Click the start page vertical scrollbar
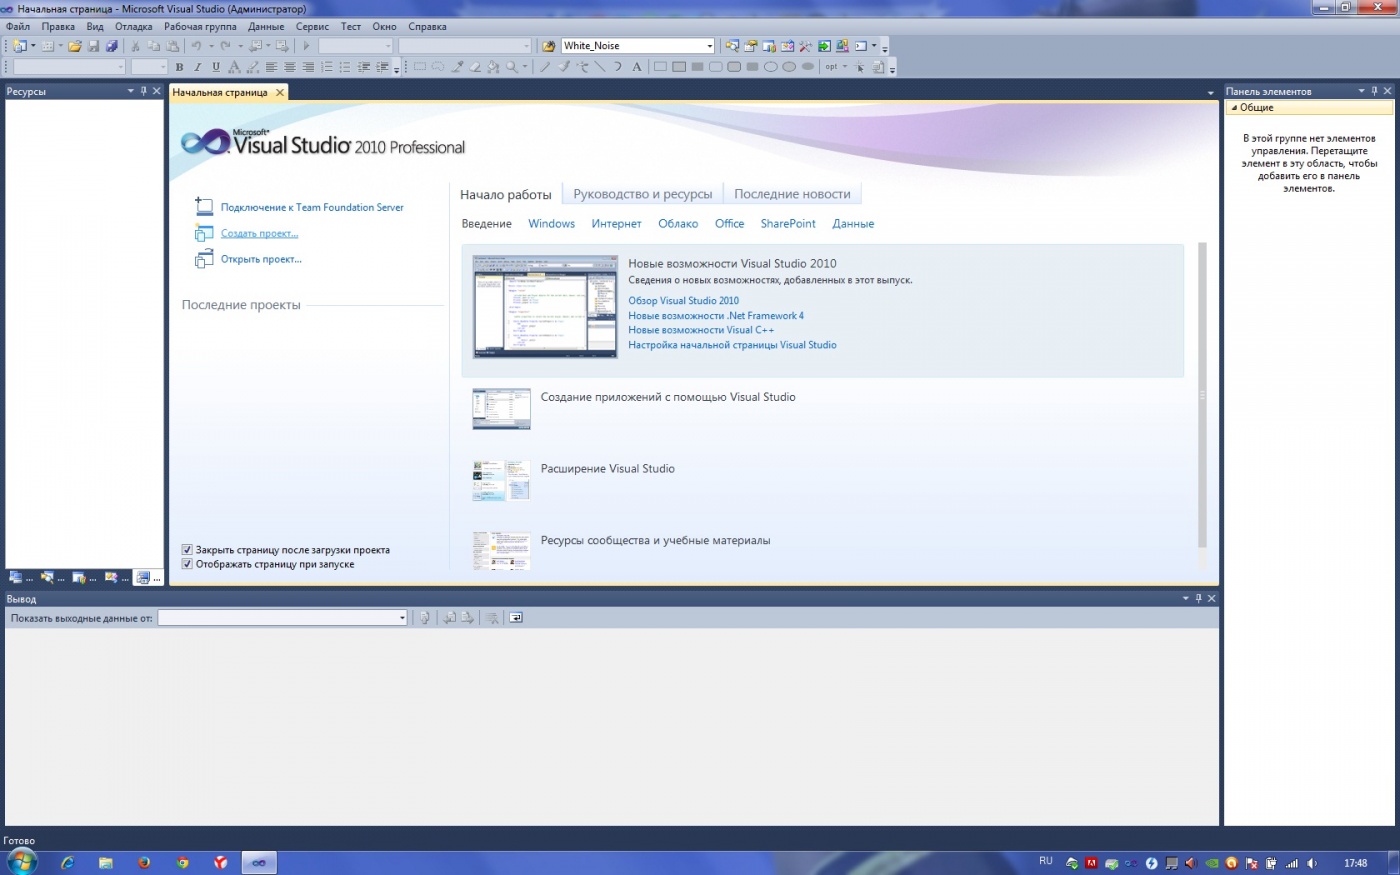 [x=1202, y=395]
